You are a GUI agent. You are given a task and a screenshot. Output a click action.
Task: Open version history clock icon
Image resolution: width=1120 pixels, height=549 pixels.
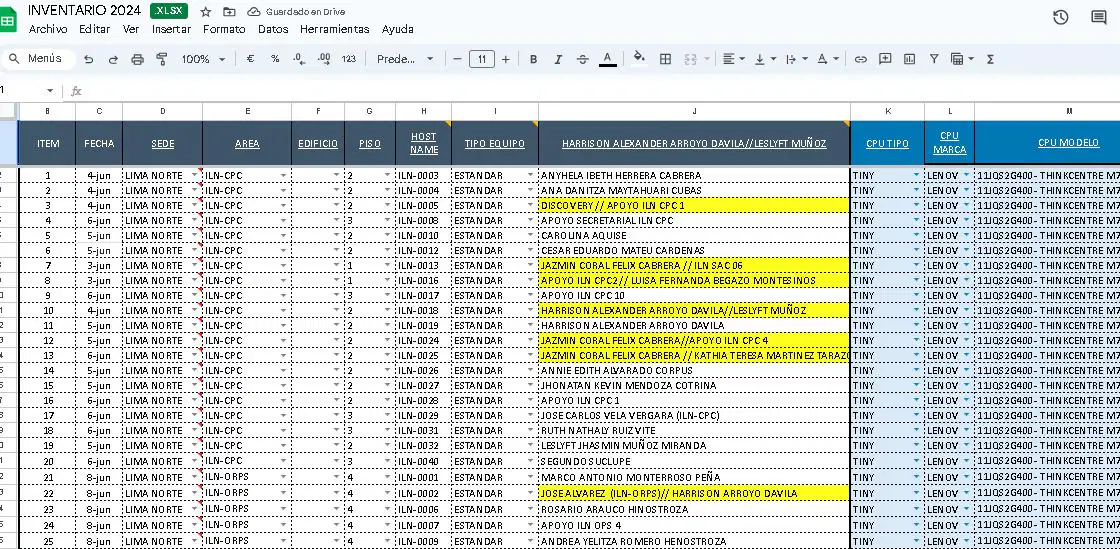(x=1061, y=17)
